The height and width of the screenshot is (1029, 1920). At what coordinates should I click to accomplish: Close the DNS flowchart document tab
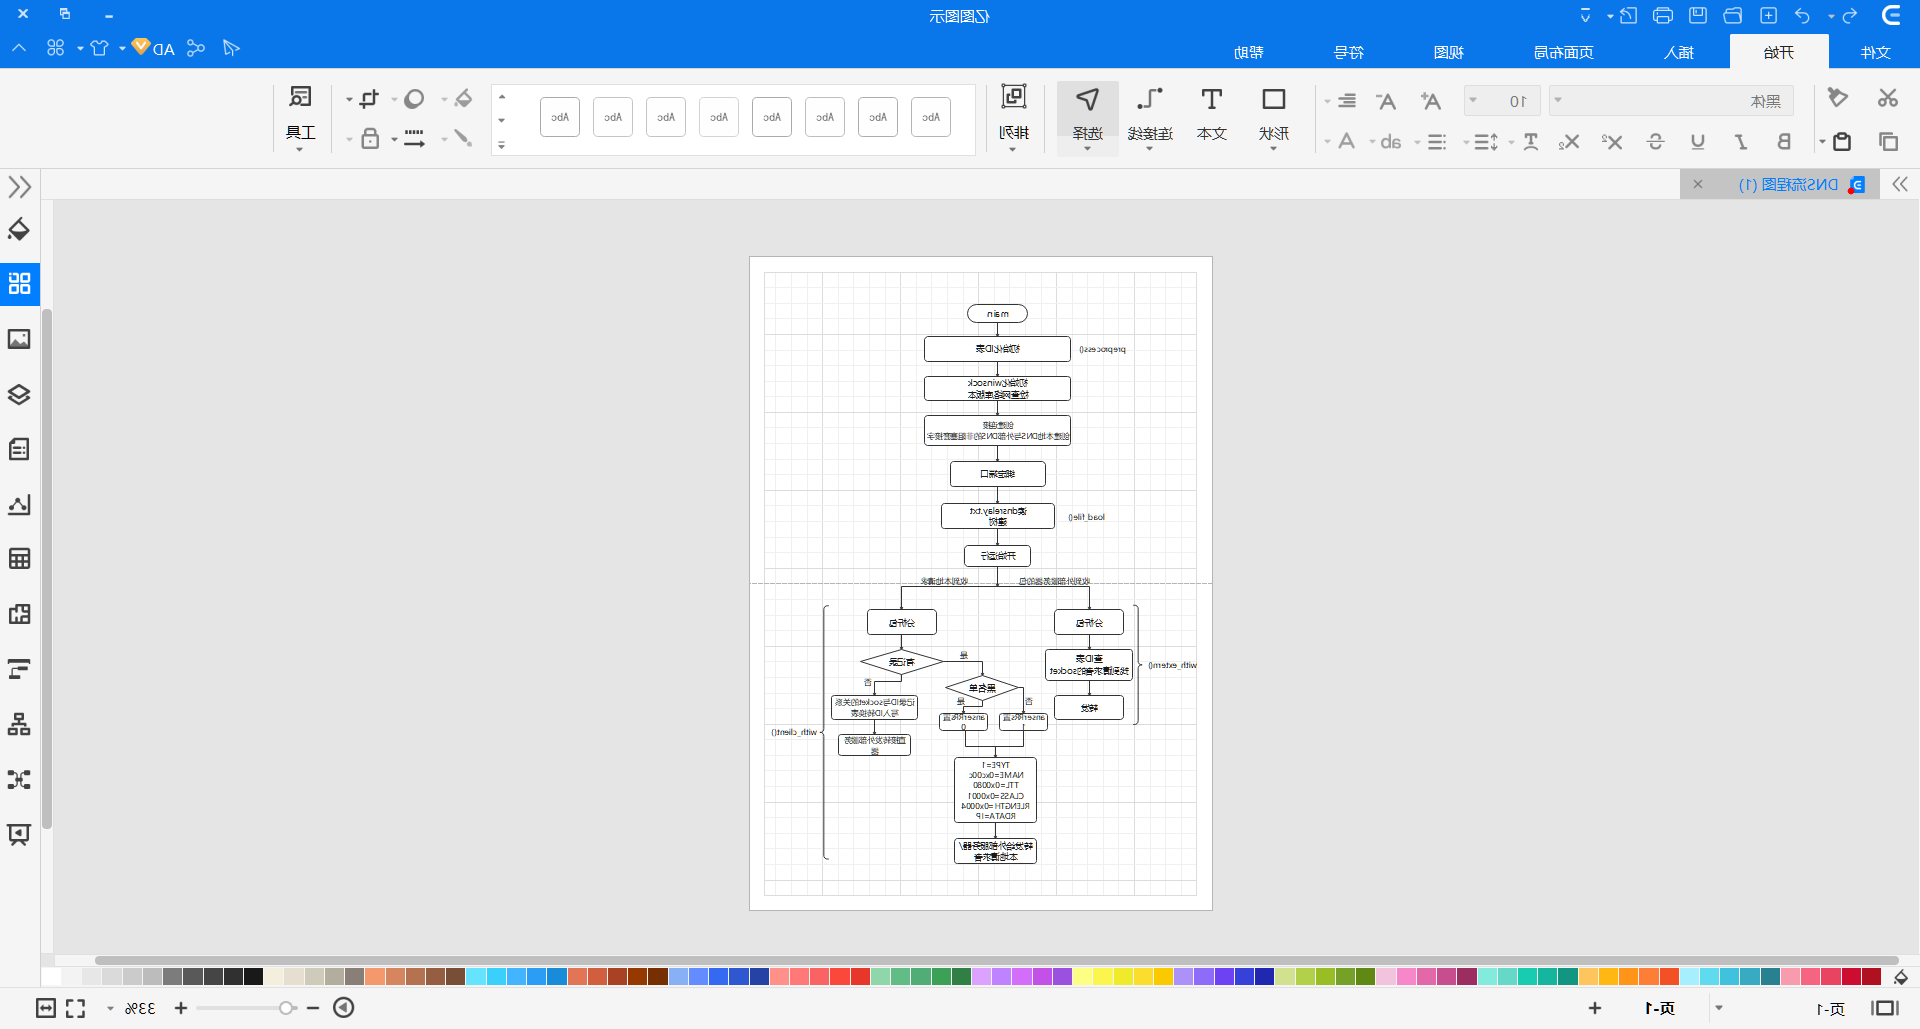[x=1698, y=184]
